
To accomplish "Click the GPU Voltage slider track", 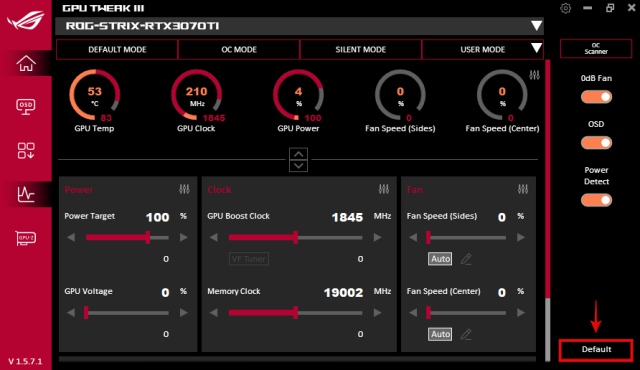I will click(127, 313).
